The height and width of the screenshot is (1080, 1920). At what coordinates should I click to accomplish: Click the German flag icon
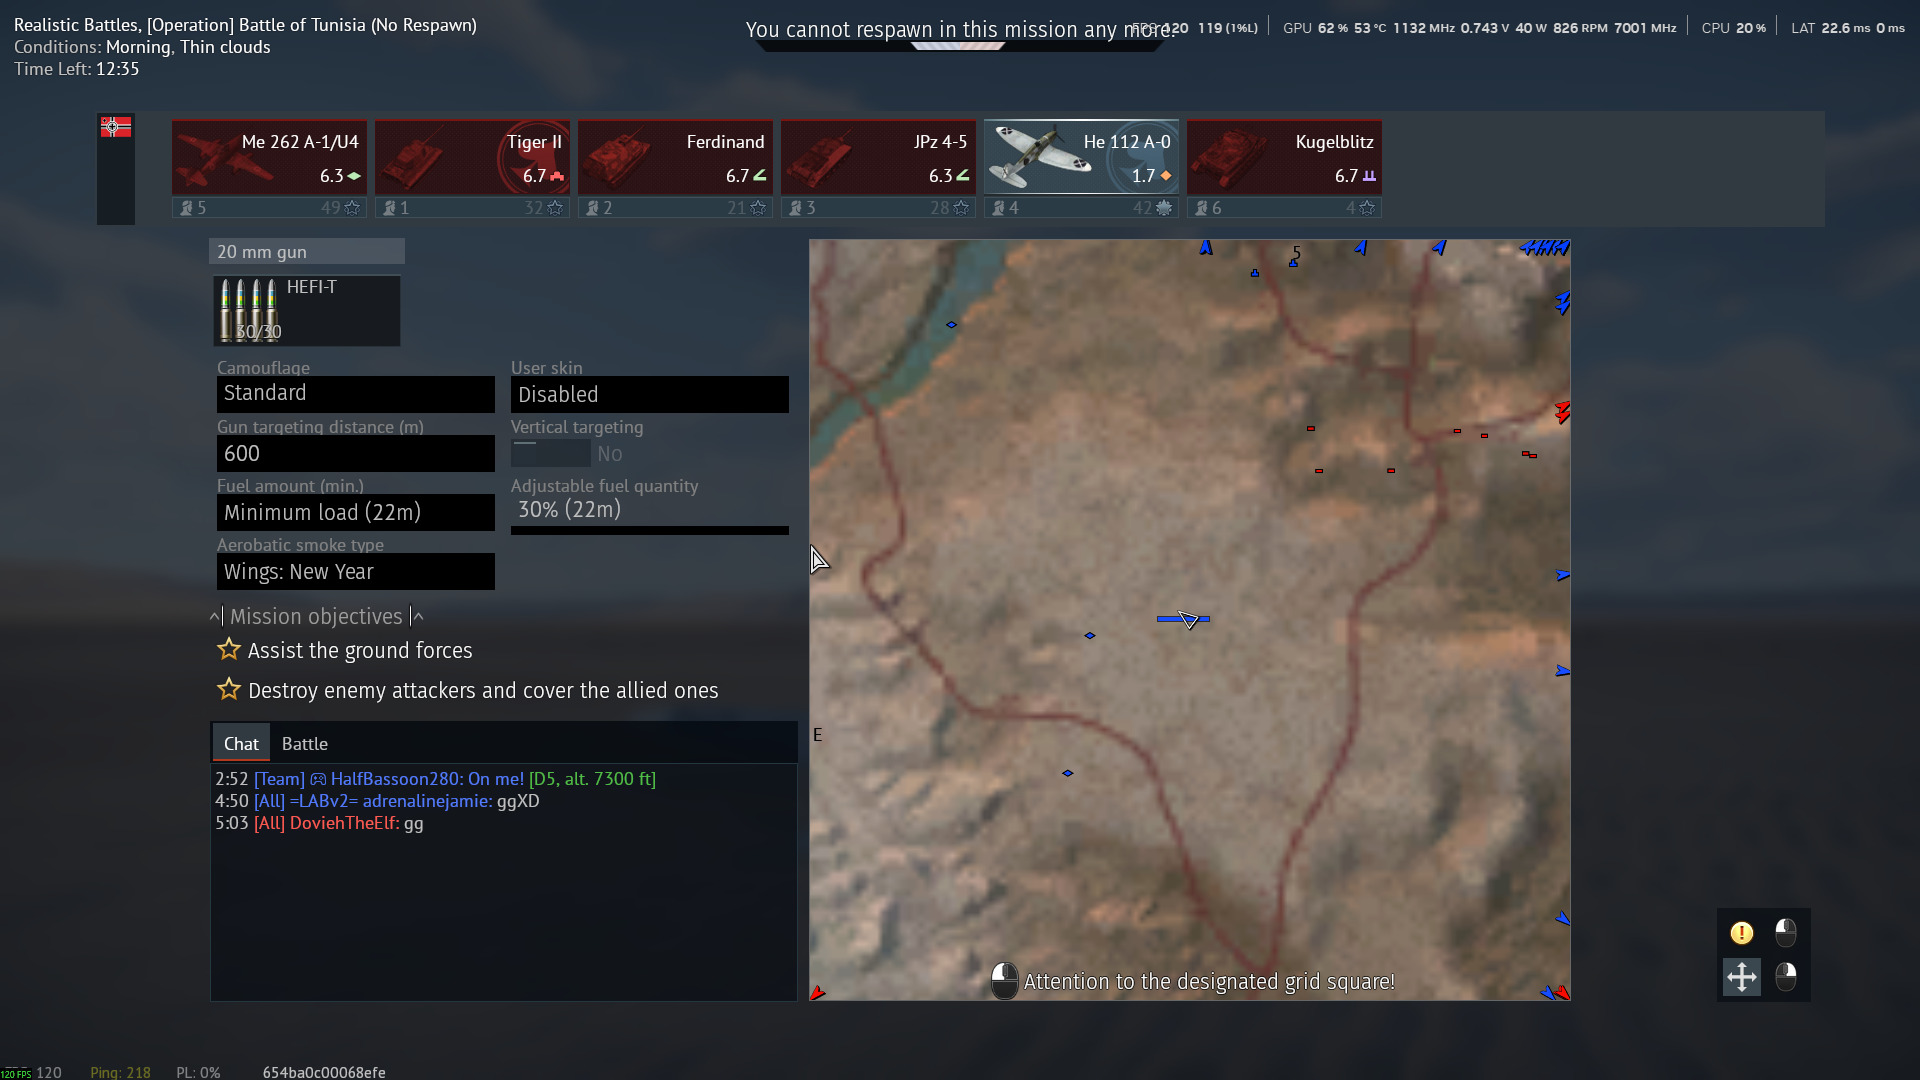[x=116, y=127]
